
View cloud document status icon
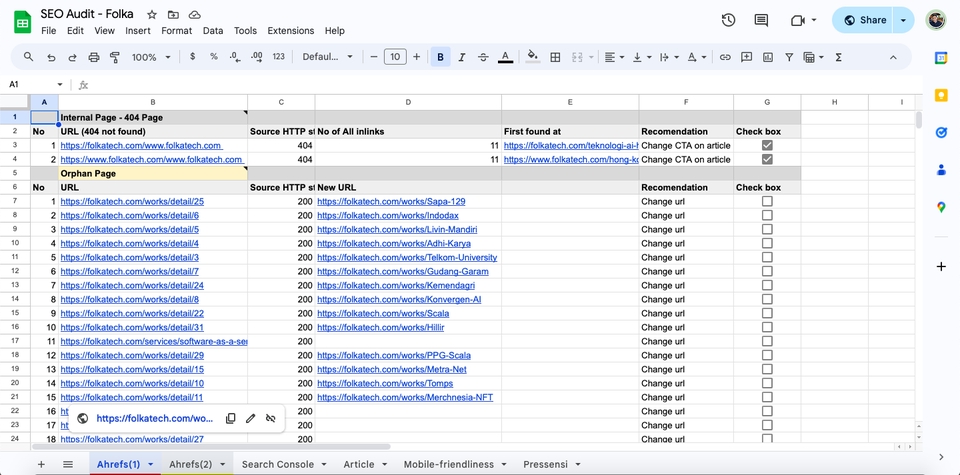195,14
